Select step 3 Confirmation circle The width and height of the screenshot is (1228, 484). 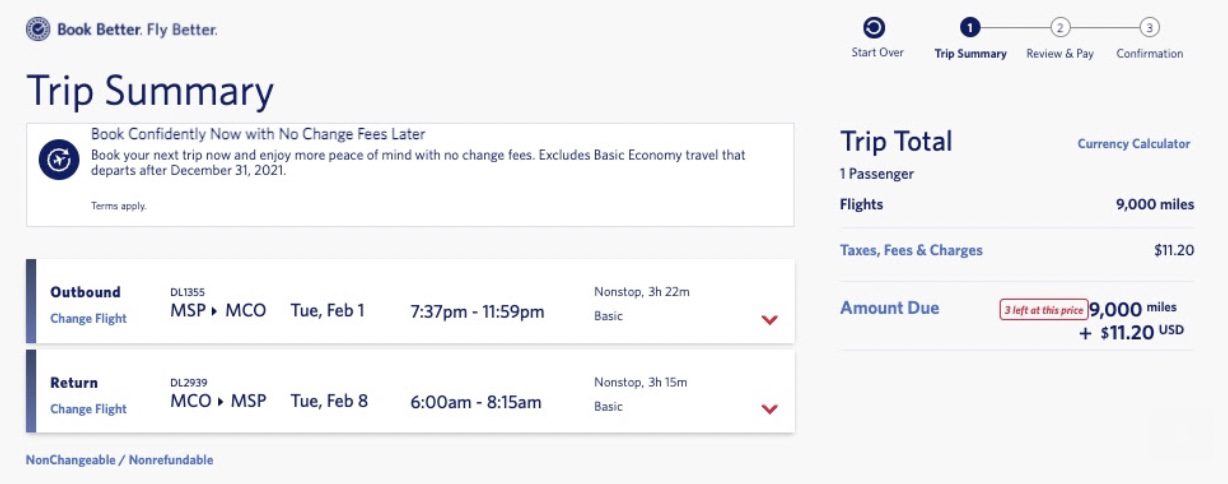[x=1149, y=28]
